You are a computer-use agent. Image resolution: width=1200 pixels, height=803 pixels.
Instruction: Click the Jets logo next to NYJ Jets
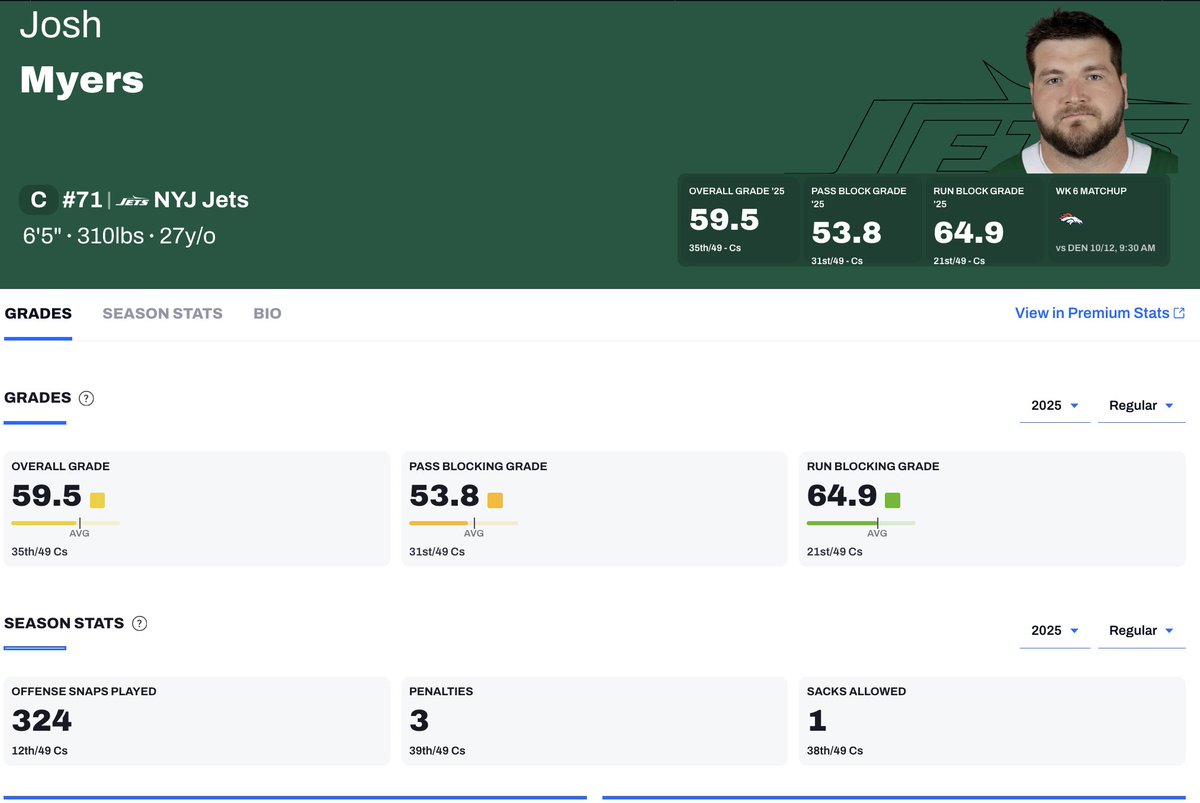pos(132,200)
